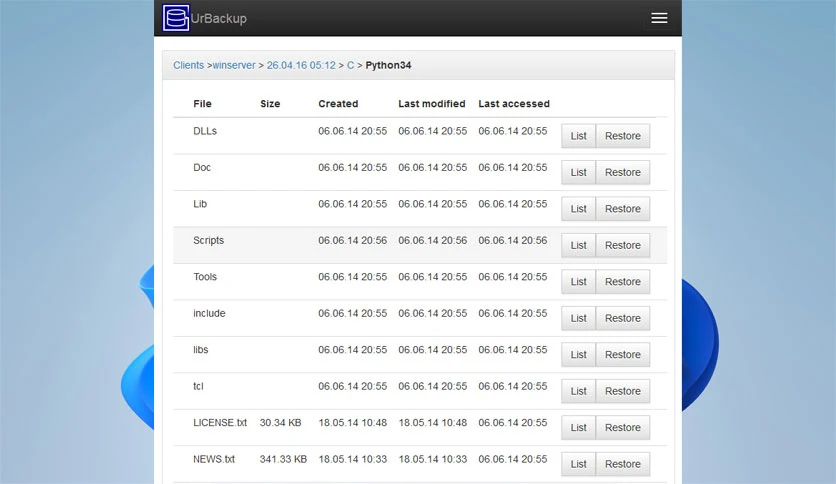Select the libs file name
The height and width of the screenshot is (484, 836).
(x=201, y=350)
